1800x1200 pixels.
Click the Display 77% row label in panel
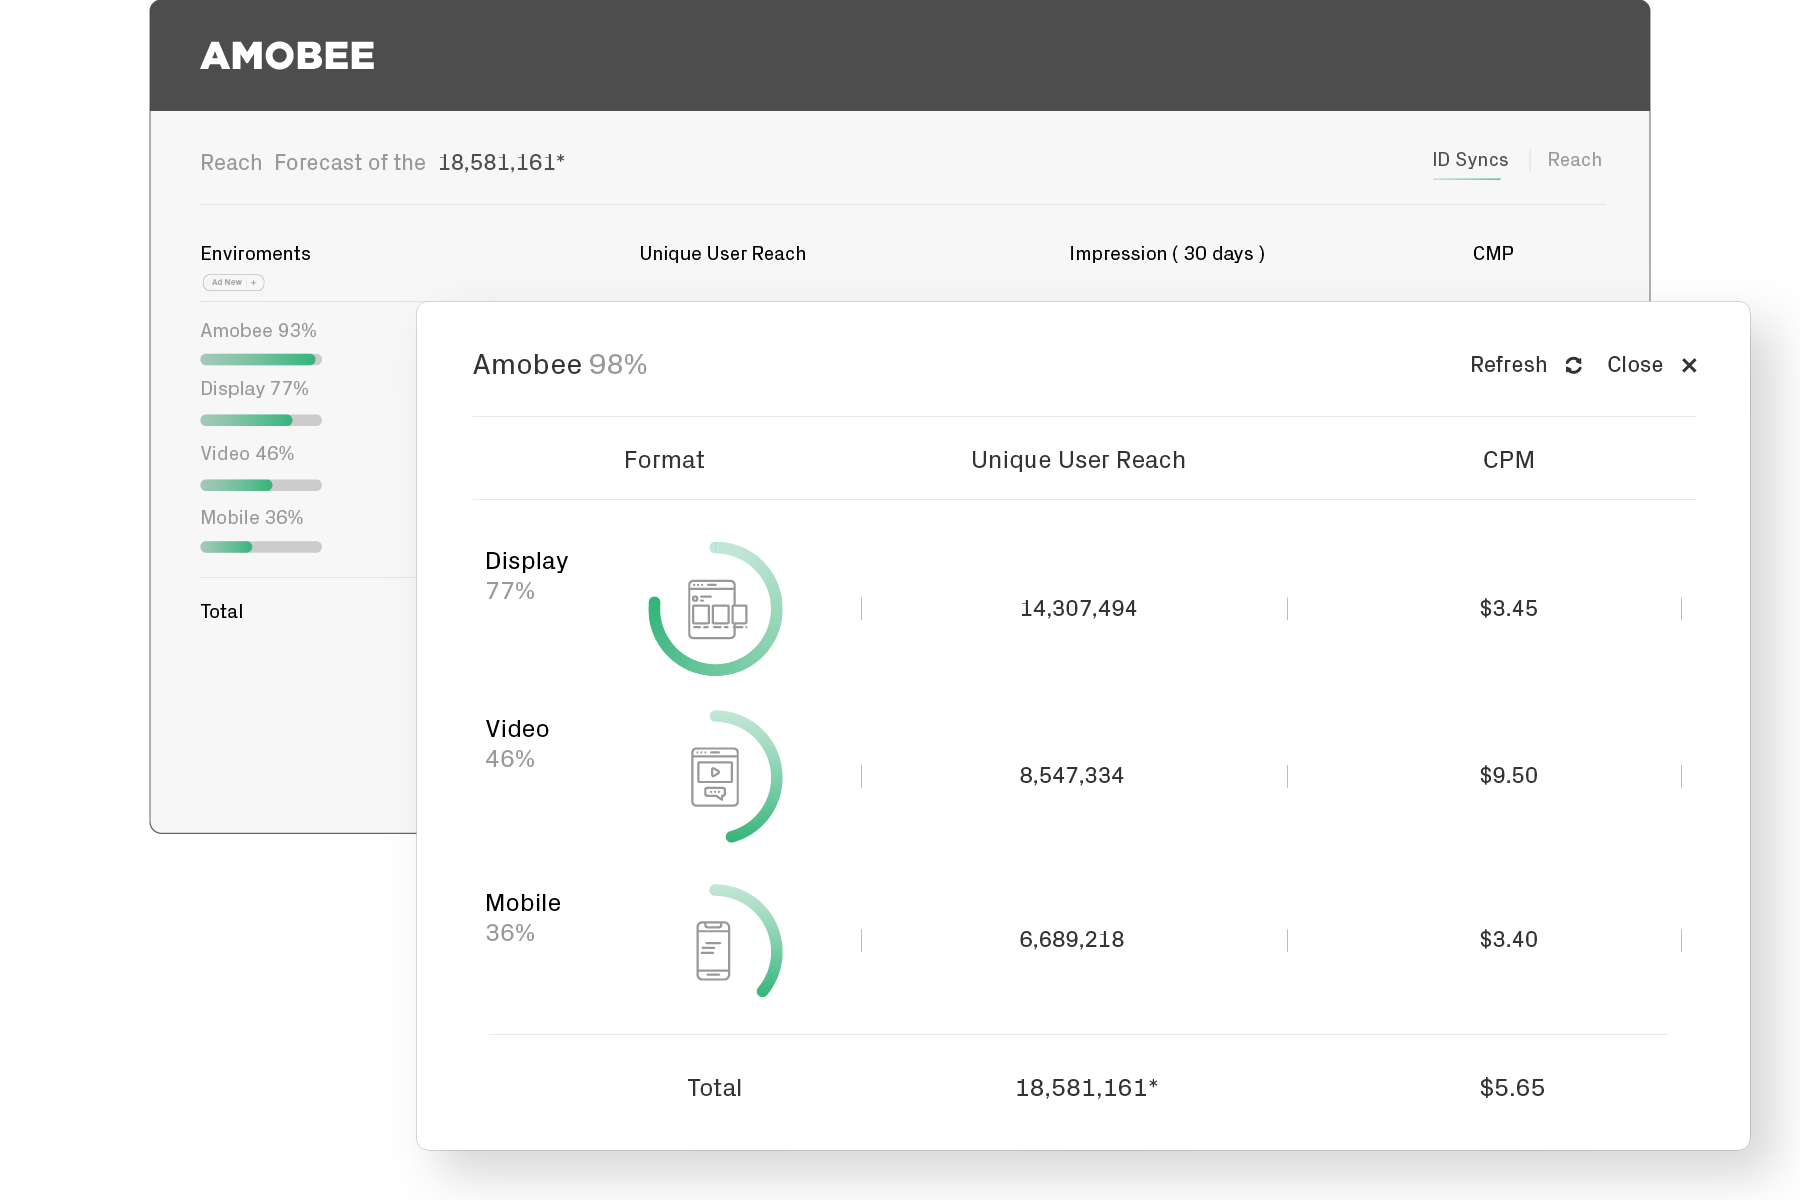(526, 576)
